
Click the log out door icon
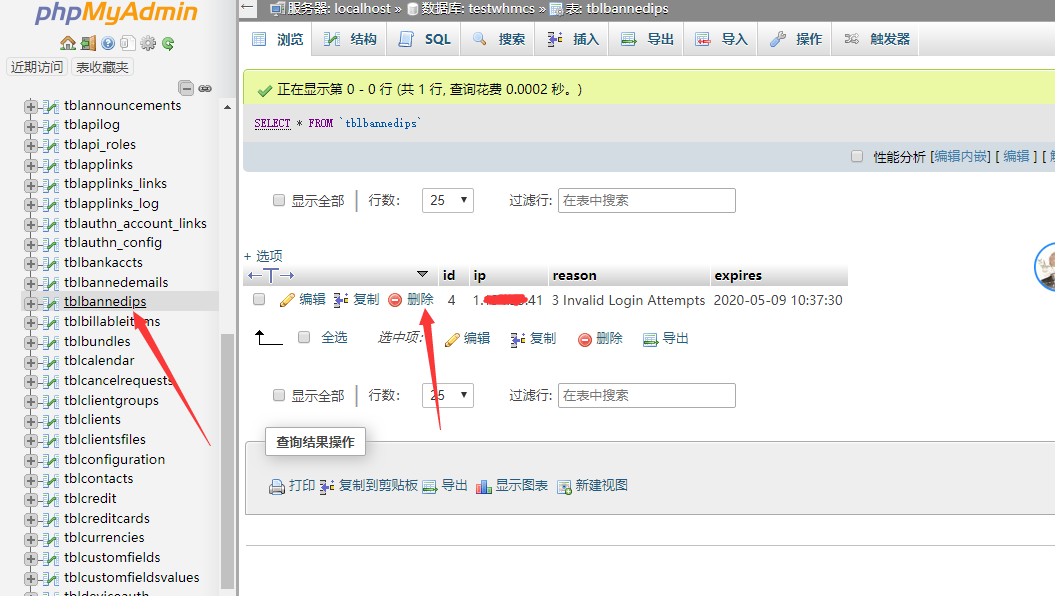pyautogui.click(x=88, y=44)
